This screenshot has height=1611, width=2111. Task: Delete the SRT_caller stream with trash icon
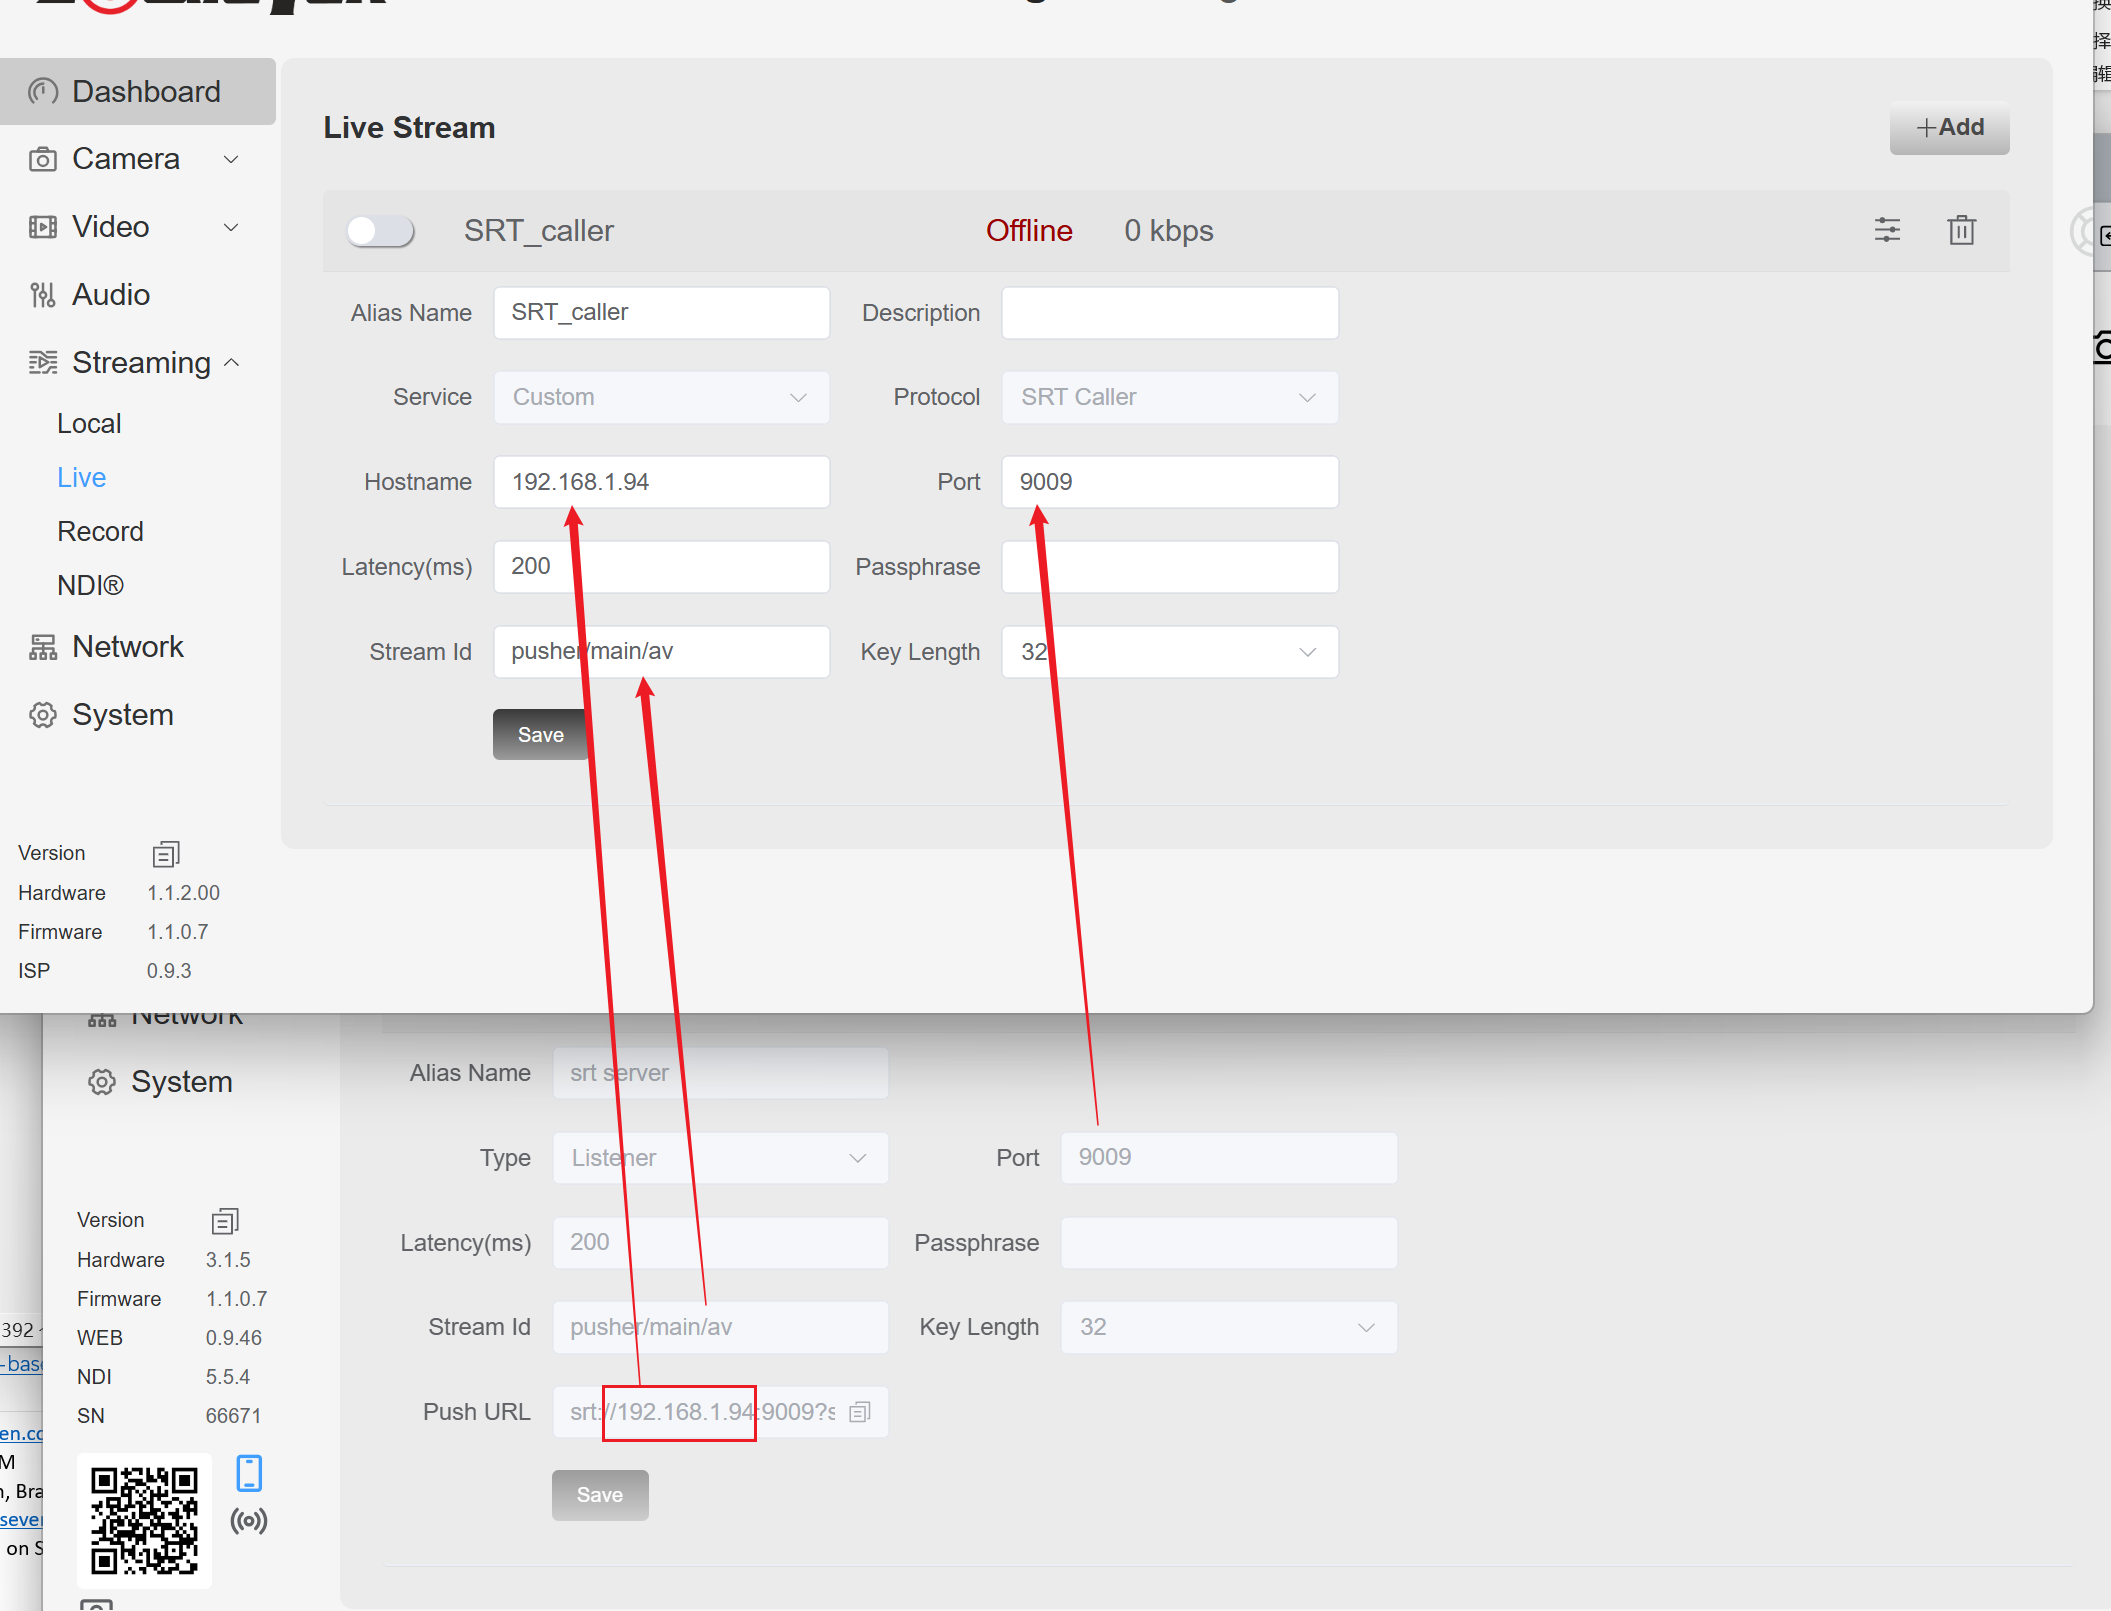coord(1961,230)
